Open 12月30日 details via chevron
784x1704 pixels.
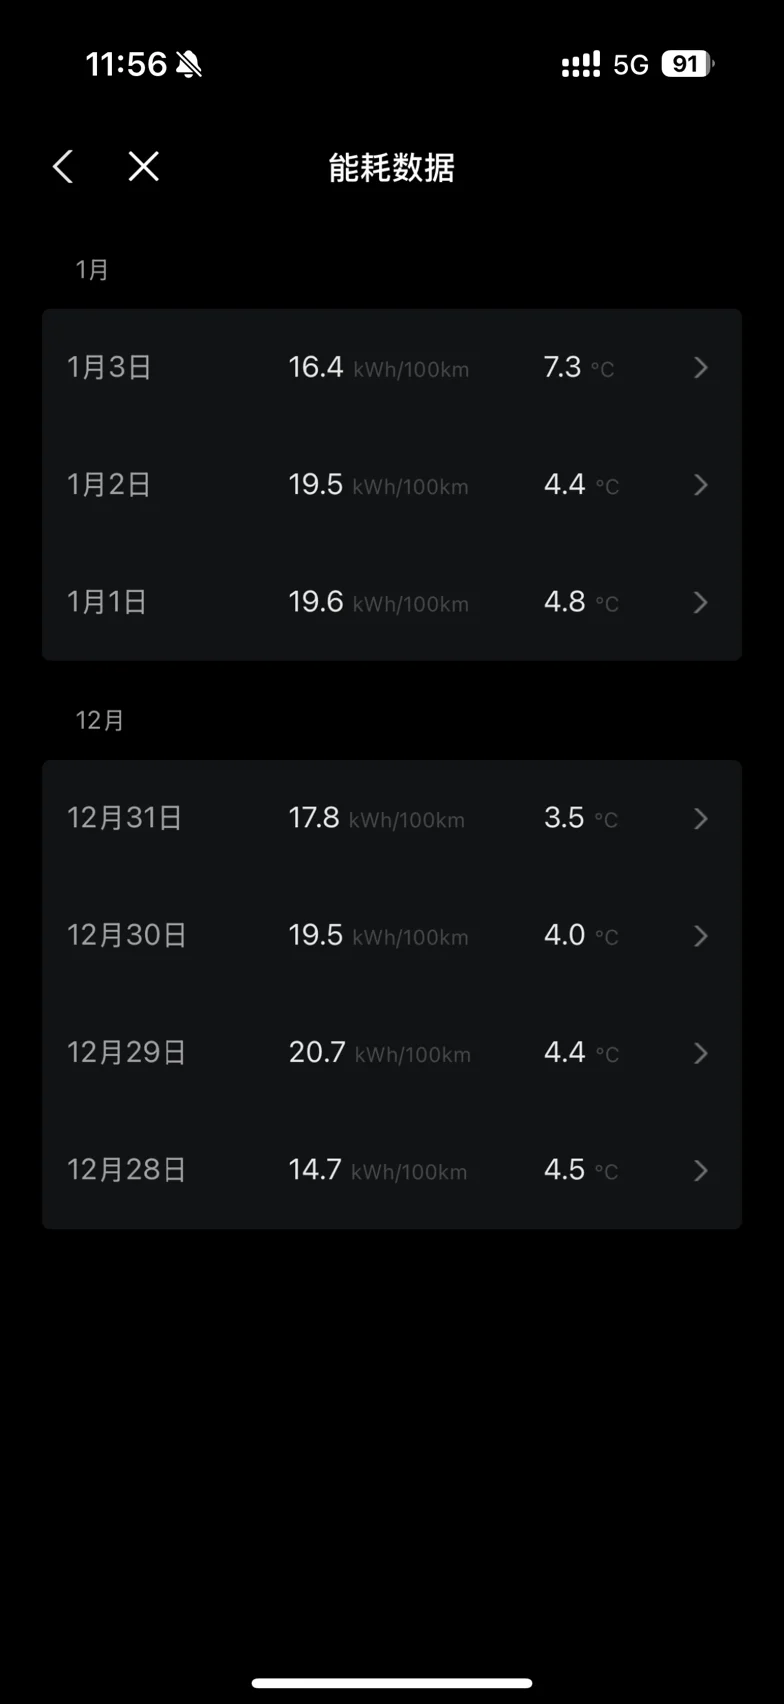(x=701, y=936)
